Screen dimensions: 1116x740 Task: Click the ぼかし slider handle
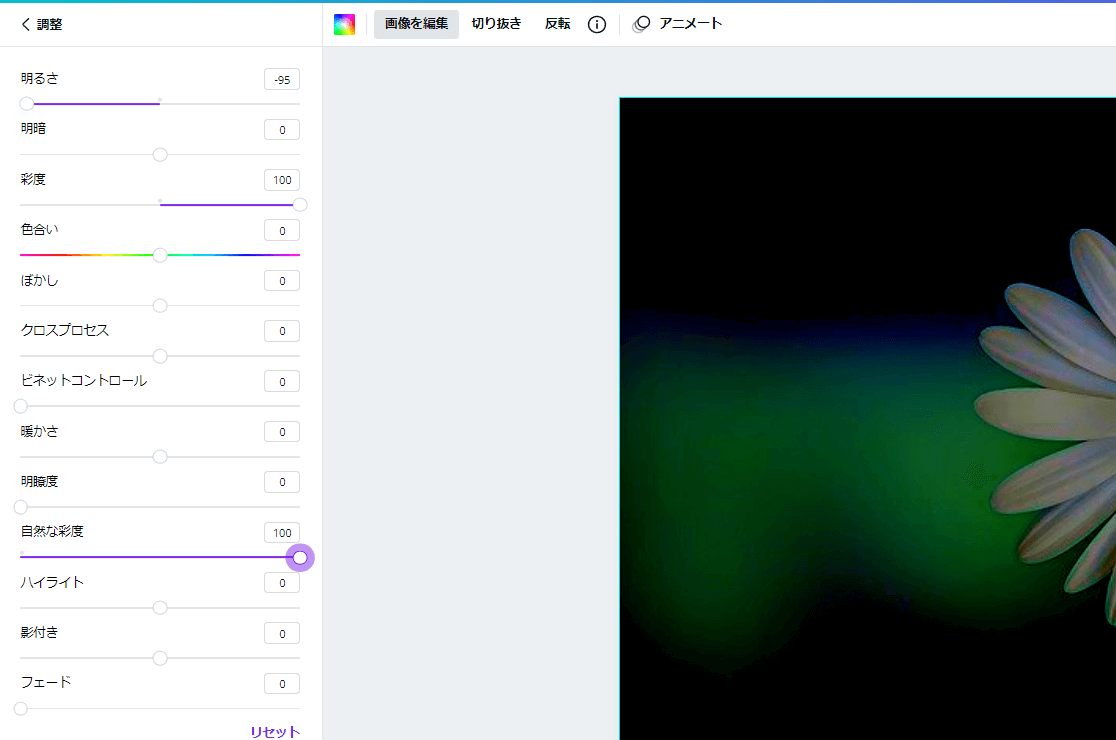[159, 305]
